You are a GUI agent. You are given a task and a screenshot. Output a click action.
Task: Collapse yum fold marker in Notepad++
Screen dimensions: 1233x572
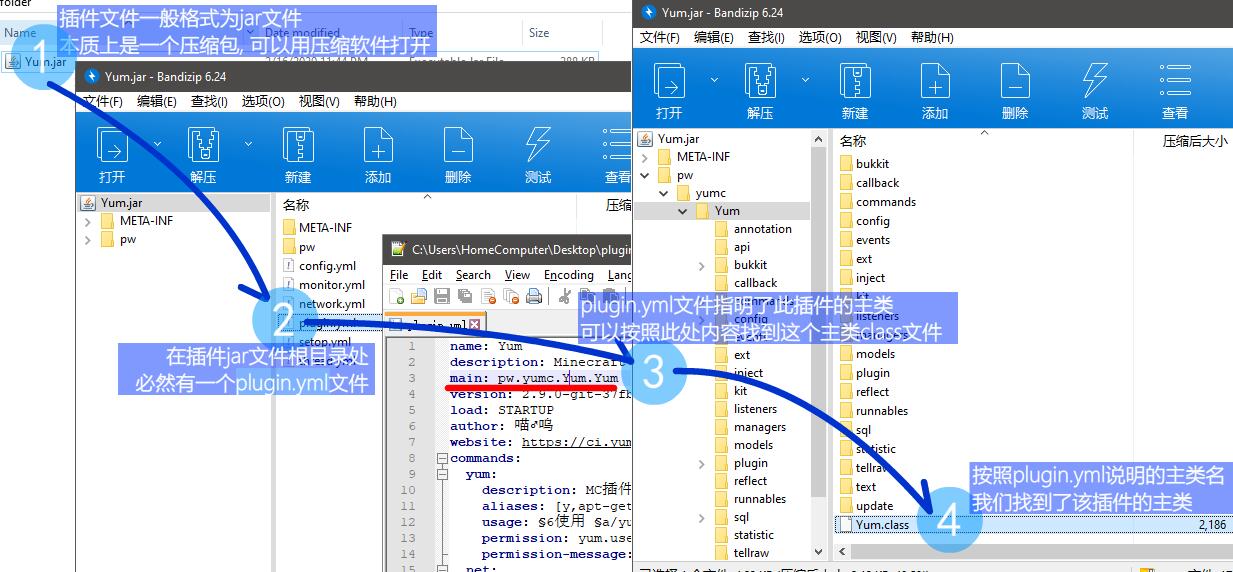[440, 474]
